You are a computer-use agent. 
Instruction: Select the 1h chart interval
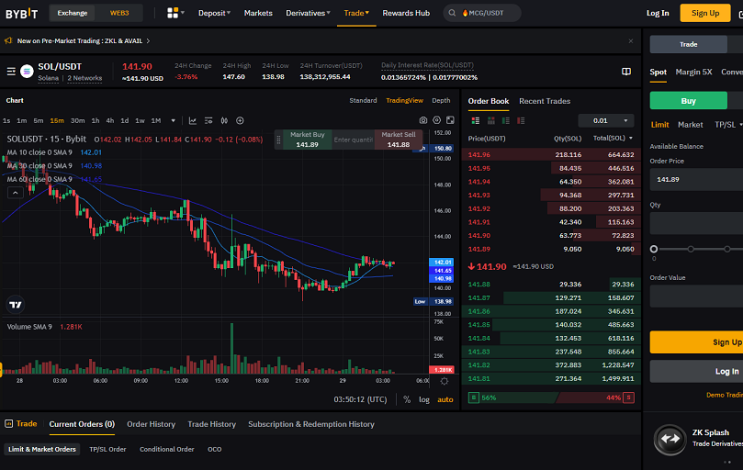[x=95, y=121]
